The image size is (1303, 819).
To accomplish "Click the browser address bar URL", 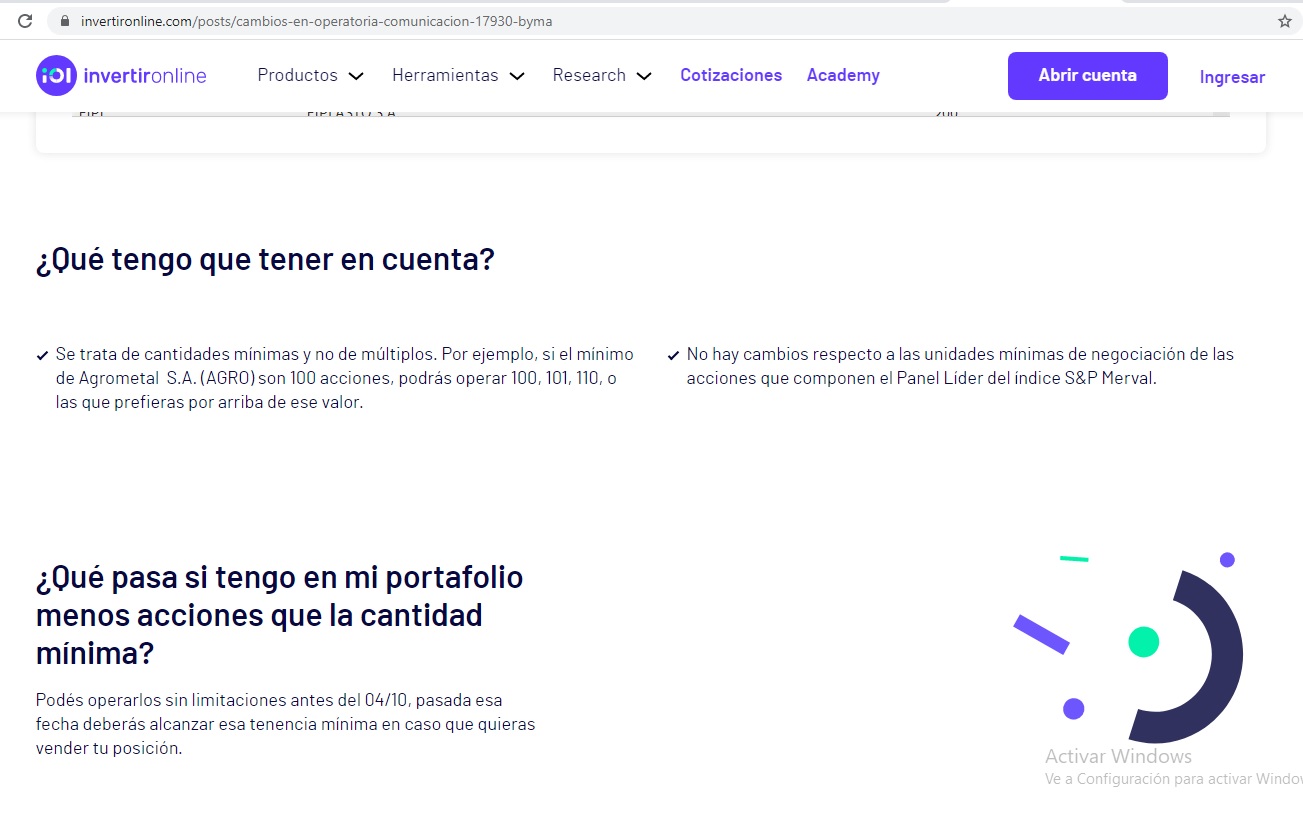I will [x=300, y=20].
